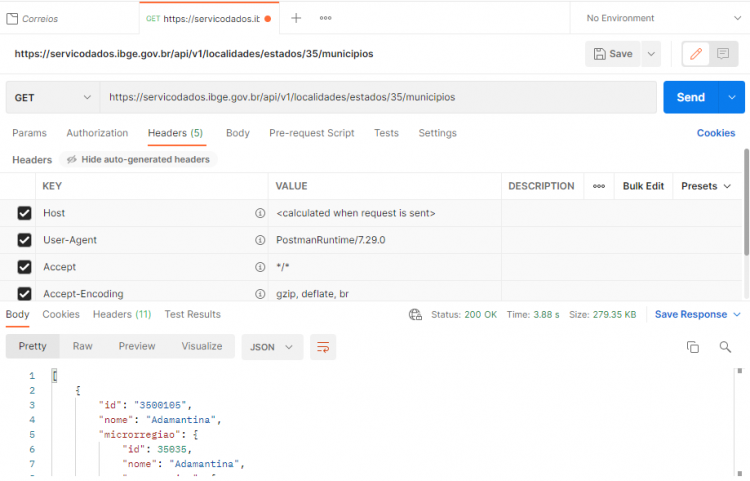Open header column options ellipsis

pos(599,186)
